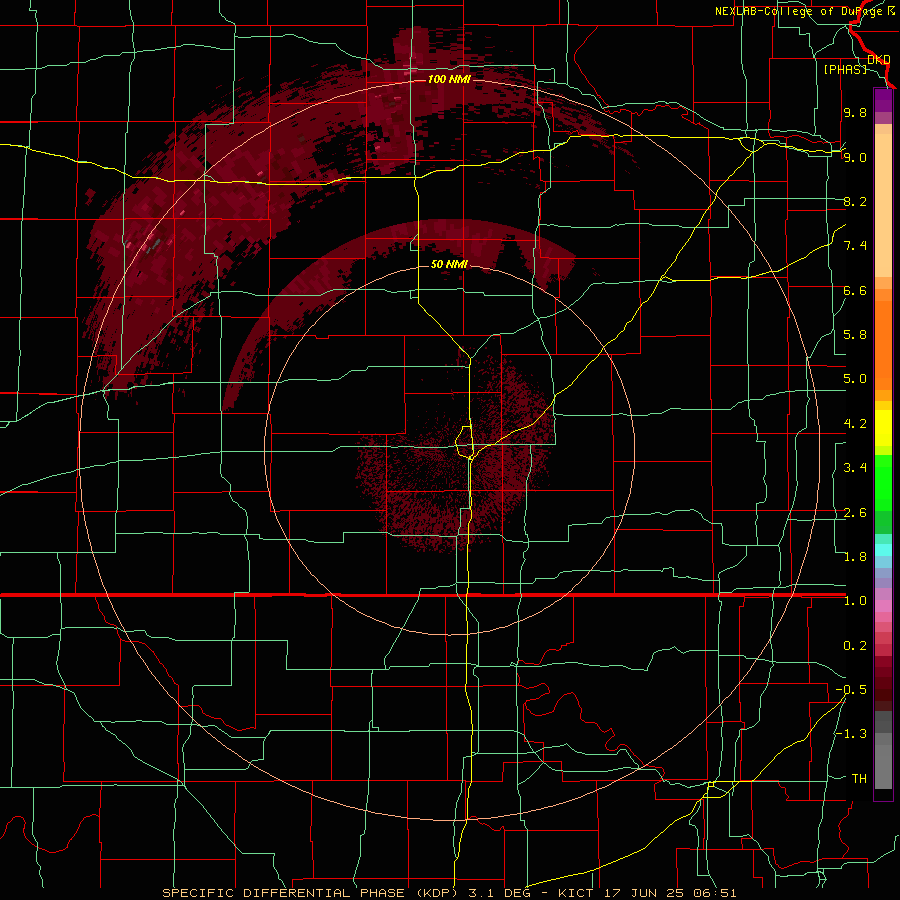
Task: Click the 1.0 legend value
Action: [855, 601]
